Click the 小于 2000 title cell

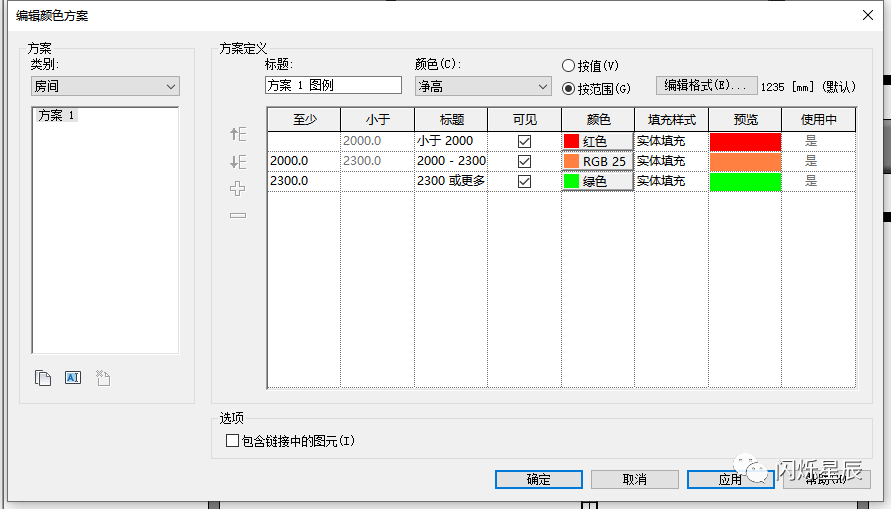pos(451,141)
